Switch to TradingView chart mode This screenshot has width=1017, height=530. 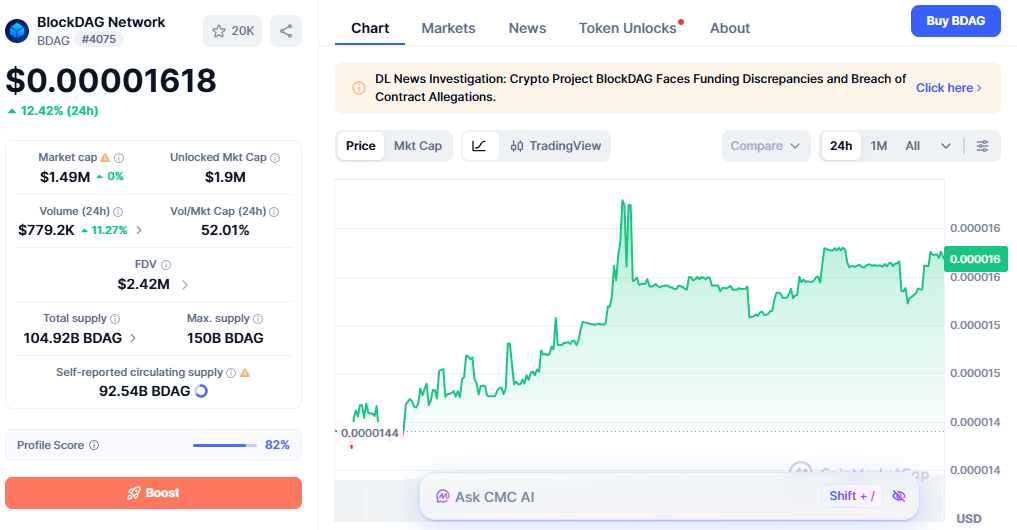pos(556,146)
